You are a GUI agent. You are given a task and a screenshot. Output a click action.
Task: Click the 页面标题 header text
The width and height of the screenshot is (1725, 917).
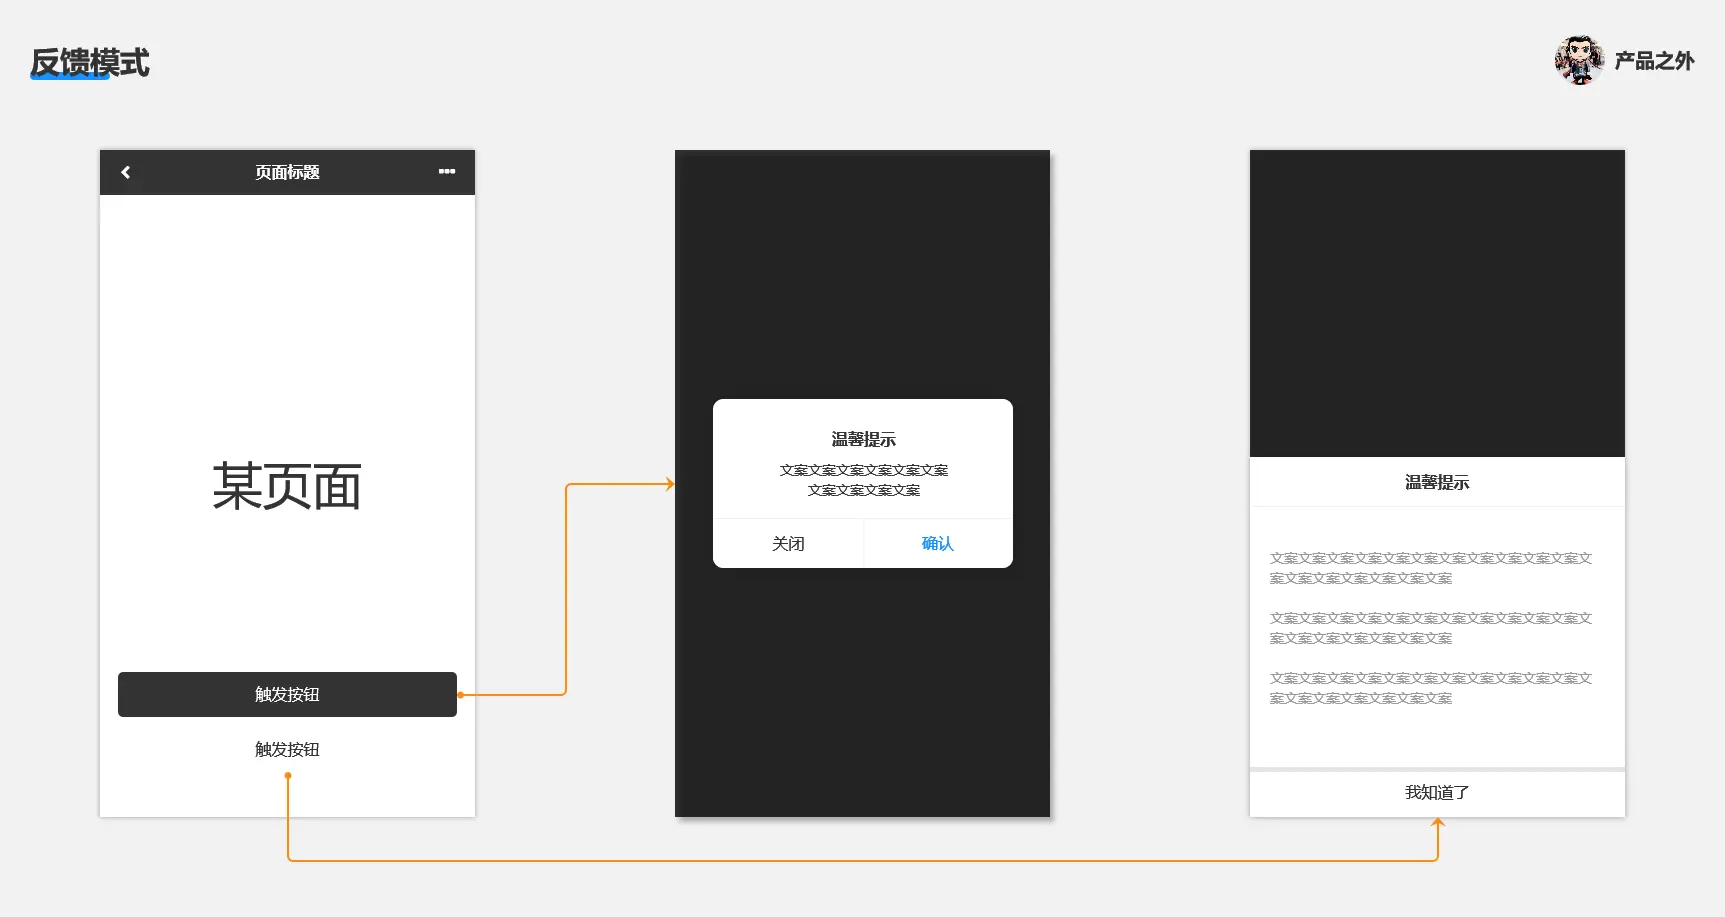[x=287, y=172]
